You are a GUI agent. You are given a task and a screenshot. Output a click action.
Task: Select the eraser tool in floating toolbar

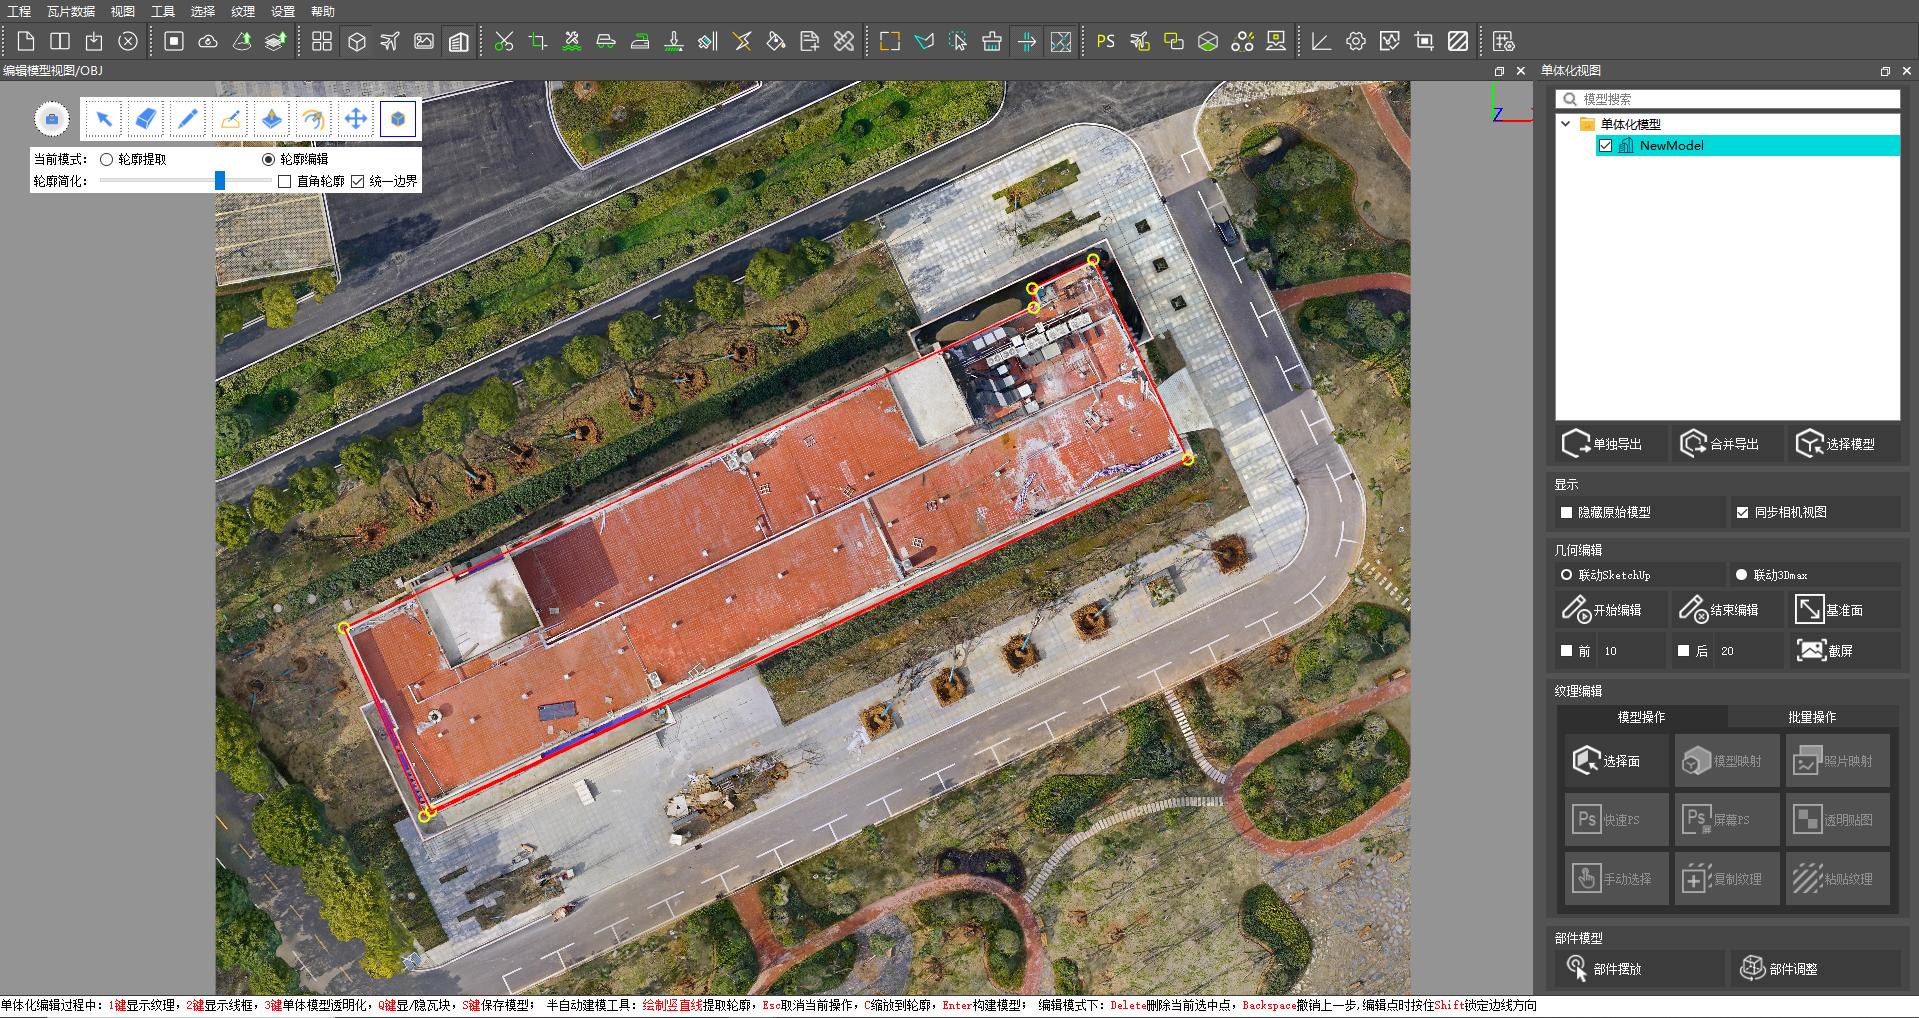coord(145,119)
